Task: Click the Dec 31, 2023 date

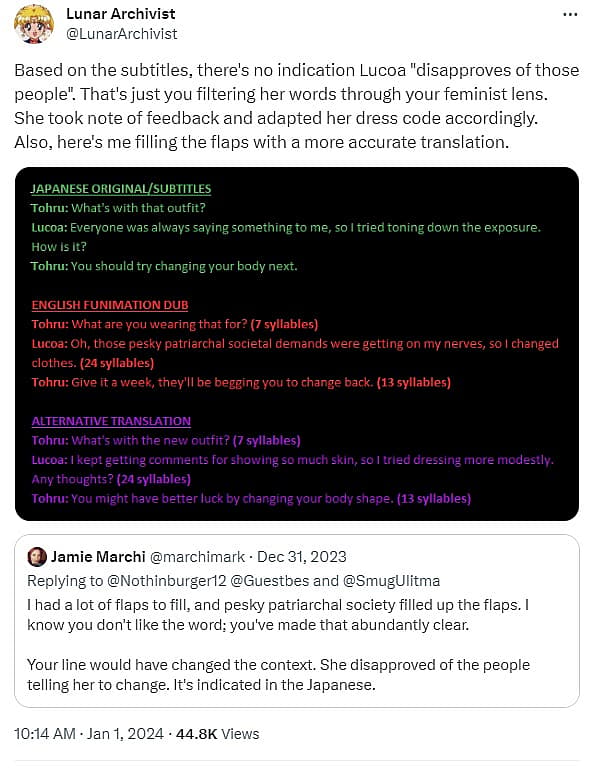Action: tap(302, 557)
